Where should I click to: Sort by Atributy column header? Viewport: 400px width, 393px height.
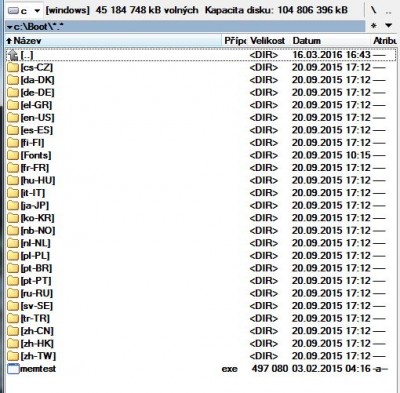tap(385, 41)
